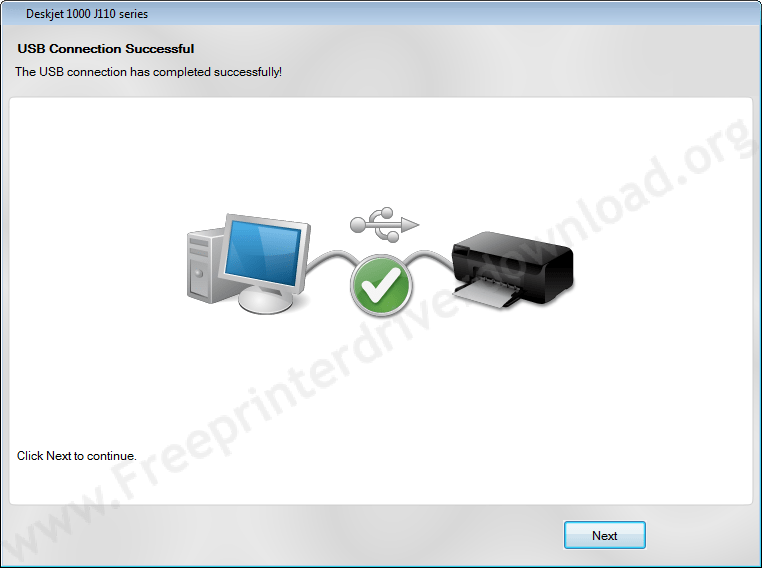Select the USB trident symbol icon
The width and height of the screenshot is (762, 568).
pyautogui.click(x=384, y=224)
